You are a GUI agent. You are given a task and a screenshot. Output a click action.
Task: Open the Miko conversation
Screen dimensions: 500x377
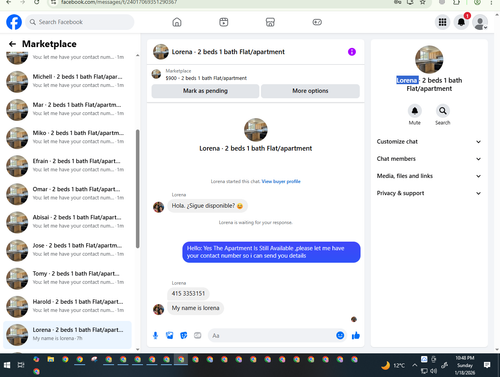pyautogui.click(x=67, y=138)
